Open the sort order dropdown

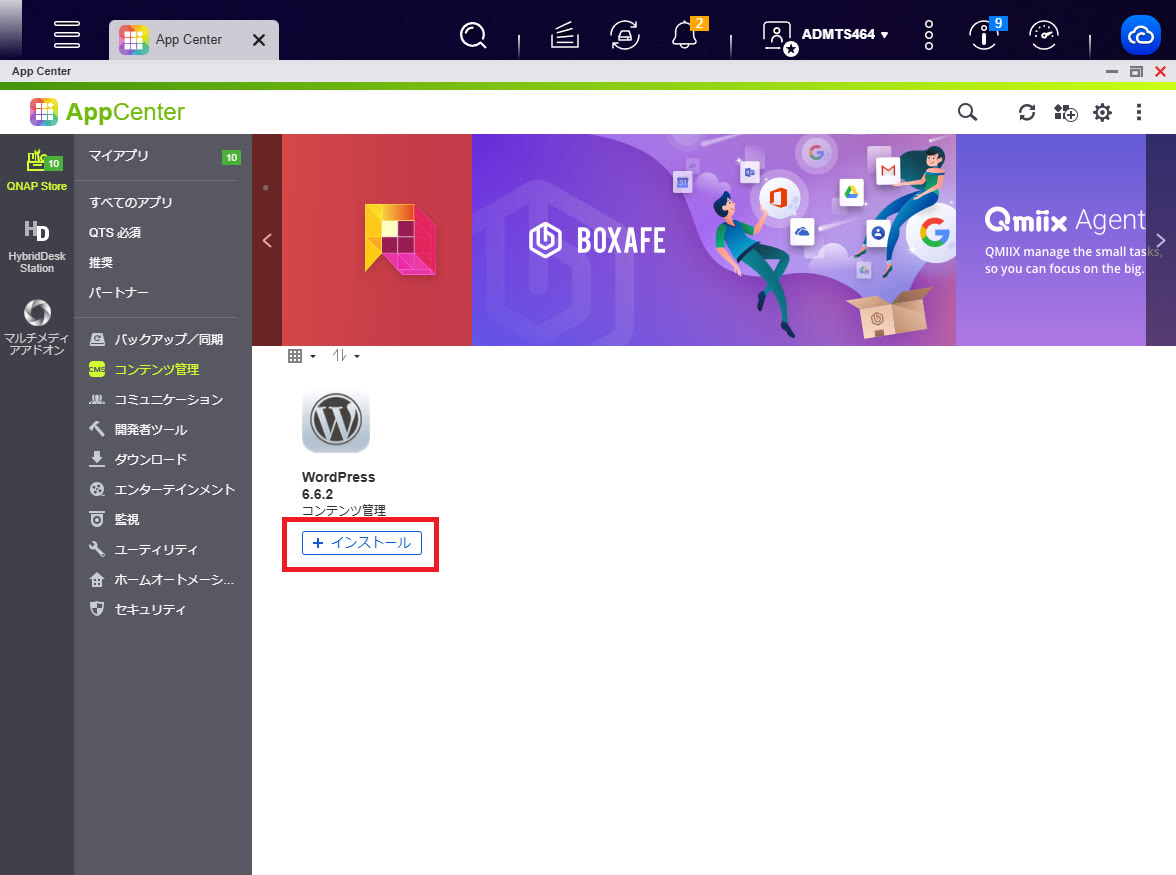pos(346,356)
